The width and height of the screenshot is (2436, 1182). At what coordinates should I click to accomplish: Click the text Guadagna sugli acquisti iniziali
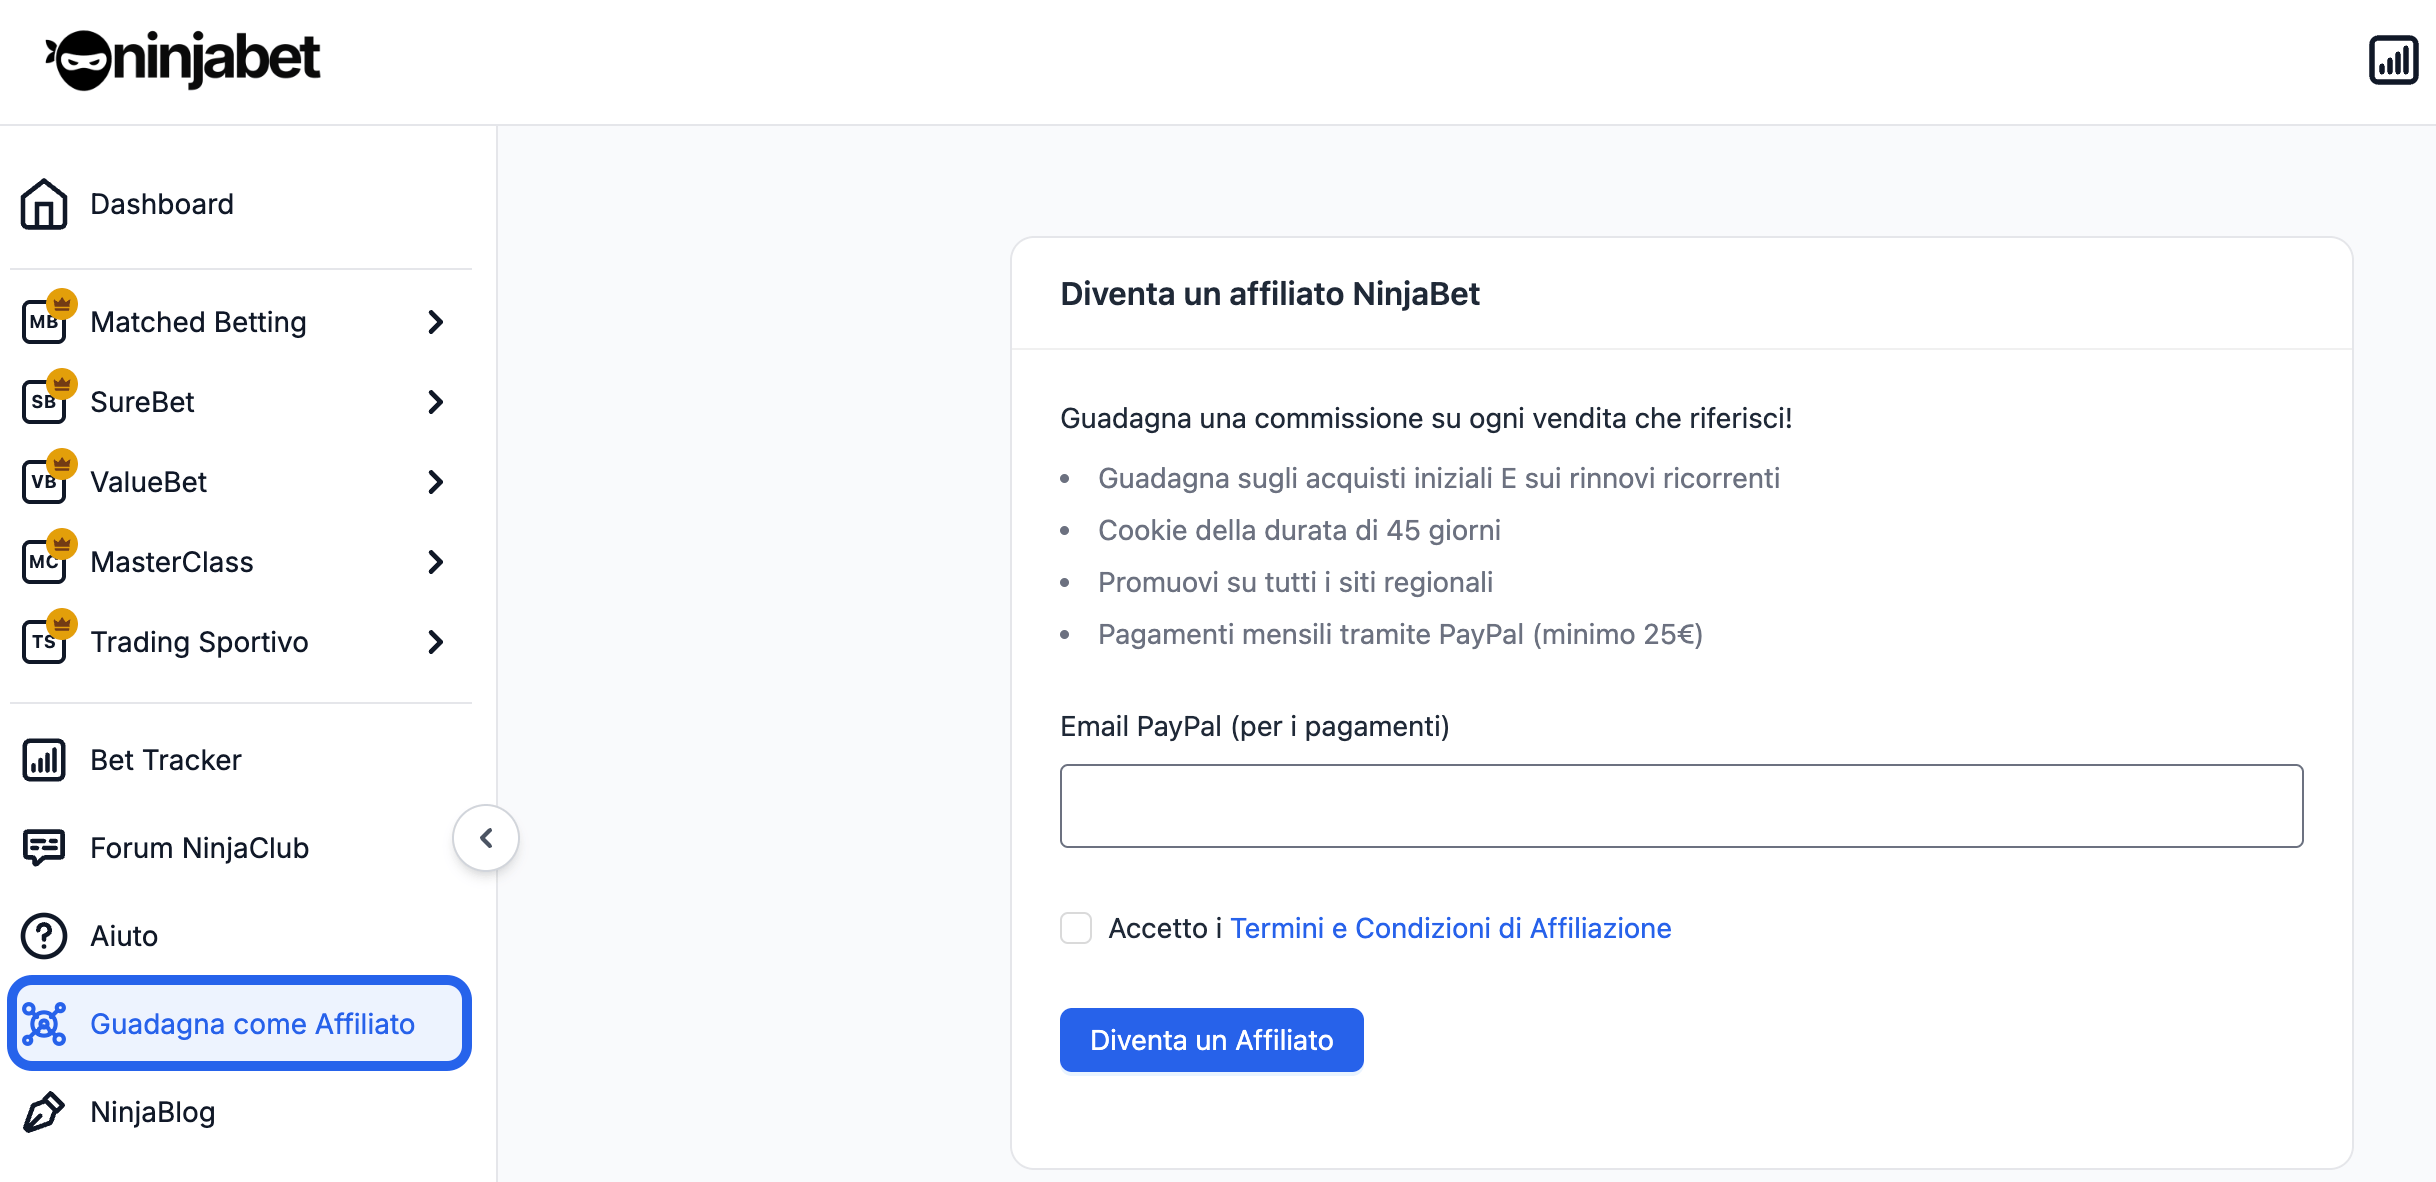click(1296, 478)
